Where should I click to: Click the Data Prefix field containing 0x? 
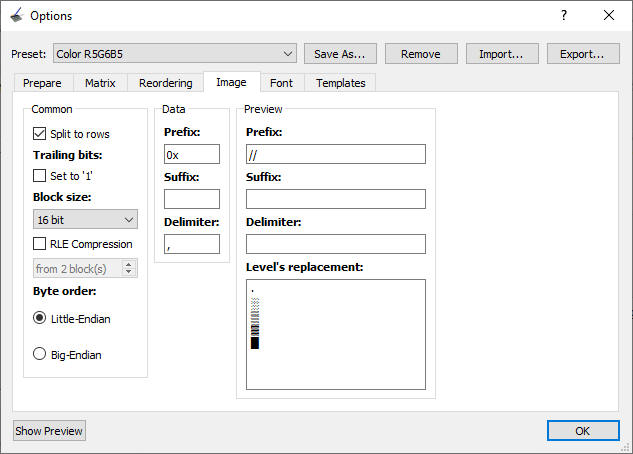pos(191,154)
